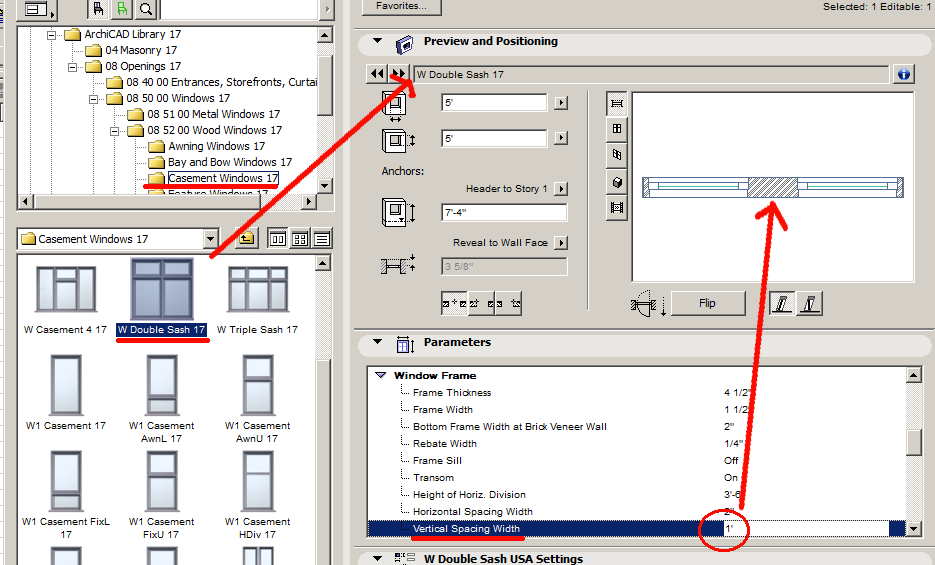Collapse the 08 Openings 17 tree node

73,67
